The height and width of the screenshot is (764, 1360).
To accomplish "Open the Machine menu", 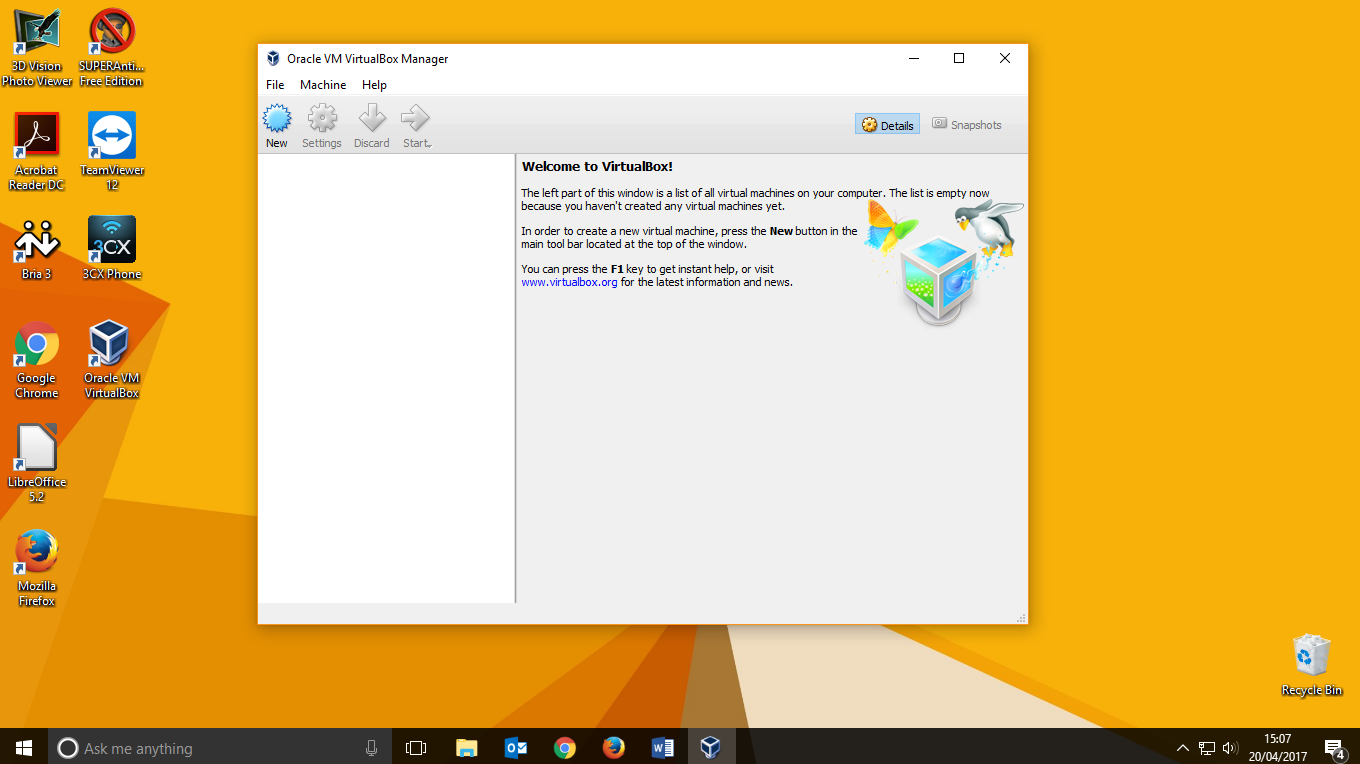I will pyautogui.click(x=323, y=85).
